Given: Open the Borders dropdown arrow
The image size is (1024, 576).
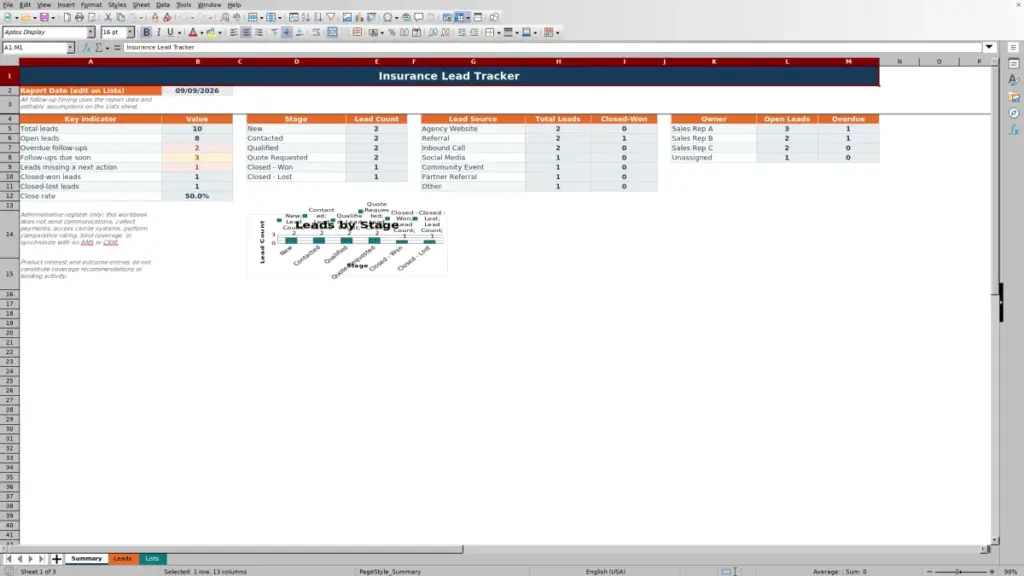Looking at the screenshot, I should 498,33.
